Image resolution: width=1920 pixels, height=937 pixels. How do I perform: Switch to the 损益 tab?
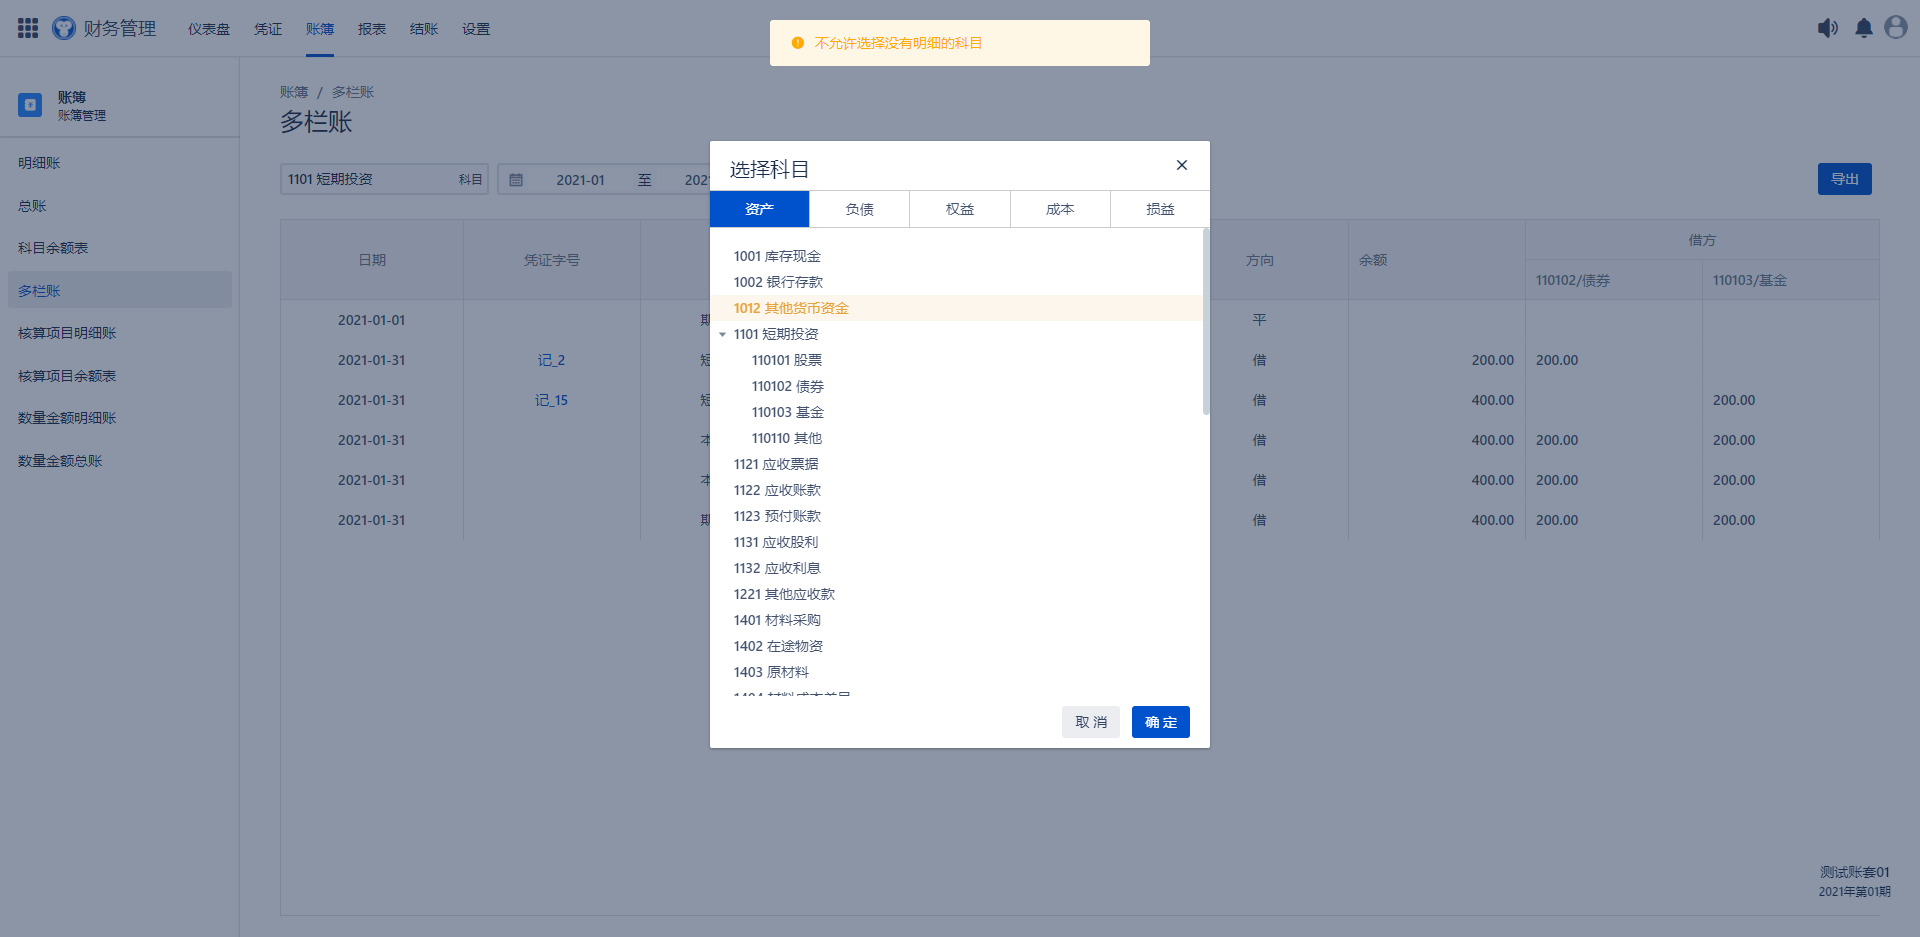coord(1160,209)
